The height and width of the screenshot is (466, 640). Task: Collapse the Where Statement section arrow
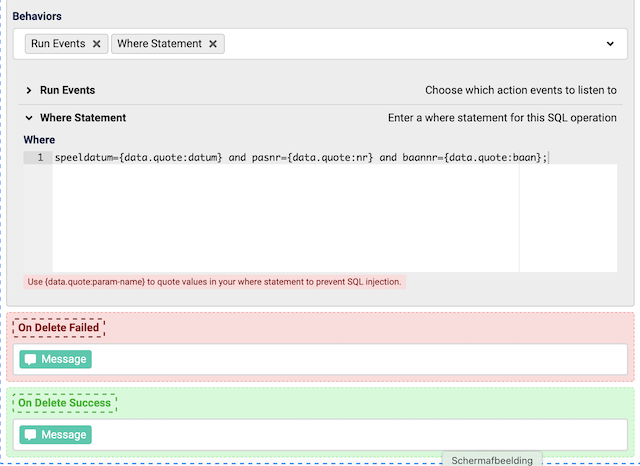pyautogui.click(x=29, y=118)
